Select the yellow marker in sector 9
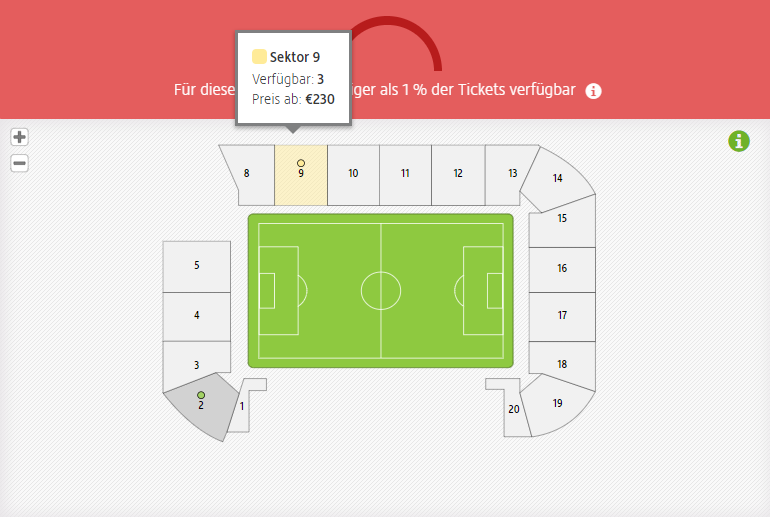 pos(301,163)
